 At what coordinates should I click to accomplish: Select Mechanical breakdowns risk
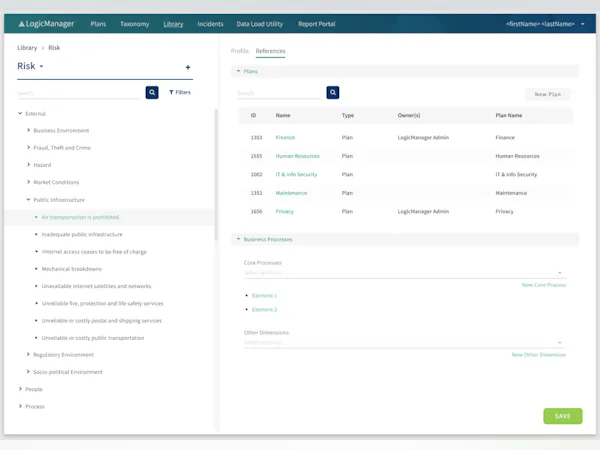[x=72, y=269]
